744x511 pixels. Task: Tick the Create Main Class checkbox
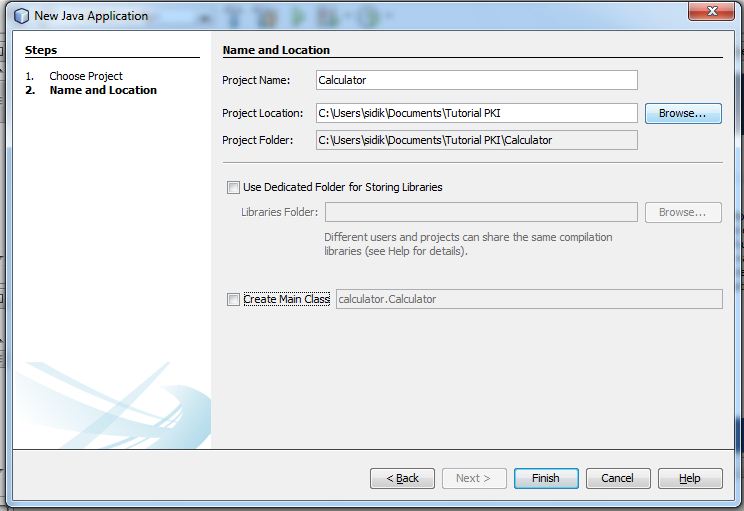click(233, 299)
